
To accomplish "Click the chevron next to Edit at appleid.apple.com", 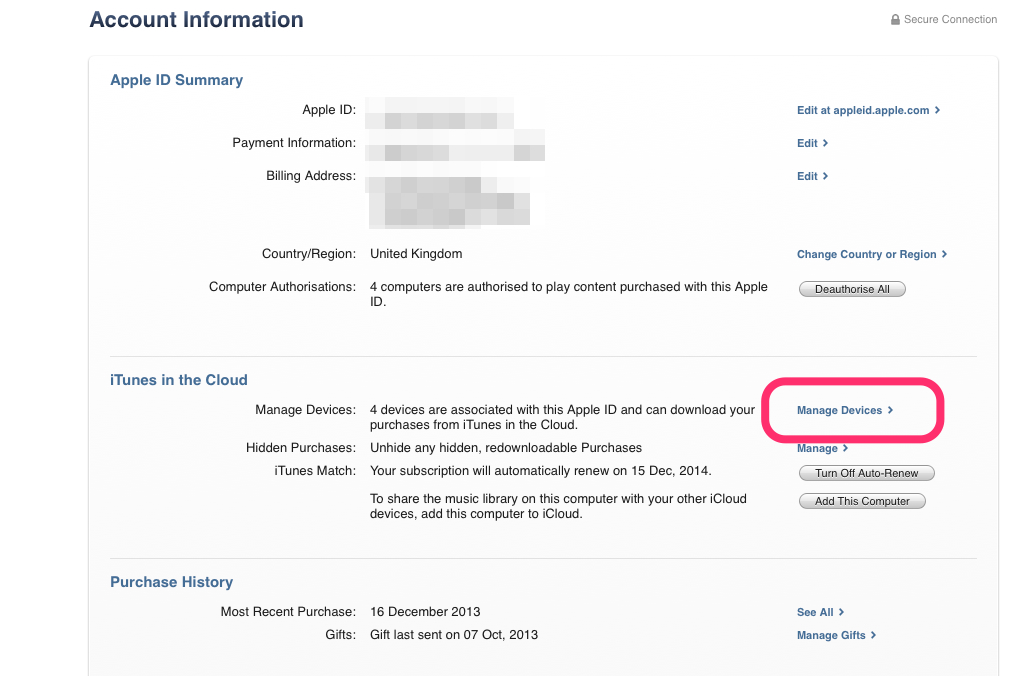I will click(936, 110).
